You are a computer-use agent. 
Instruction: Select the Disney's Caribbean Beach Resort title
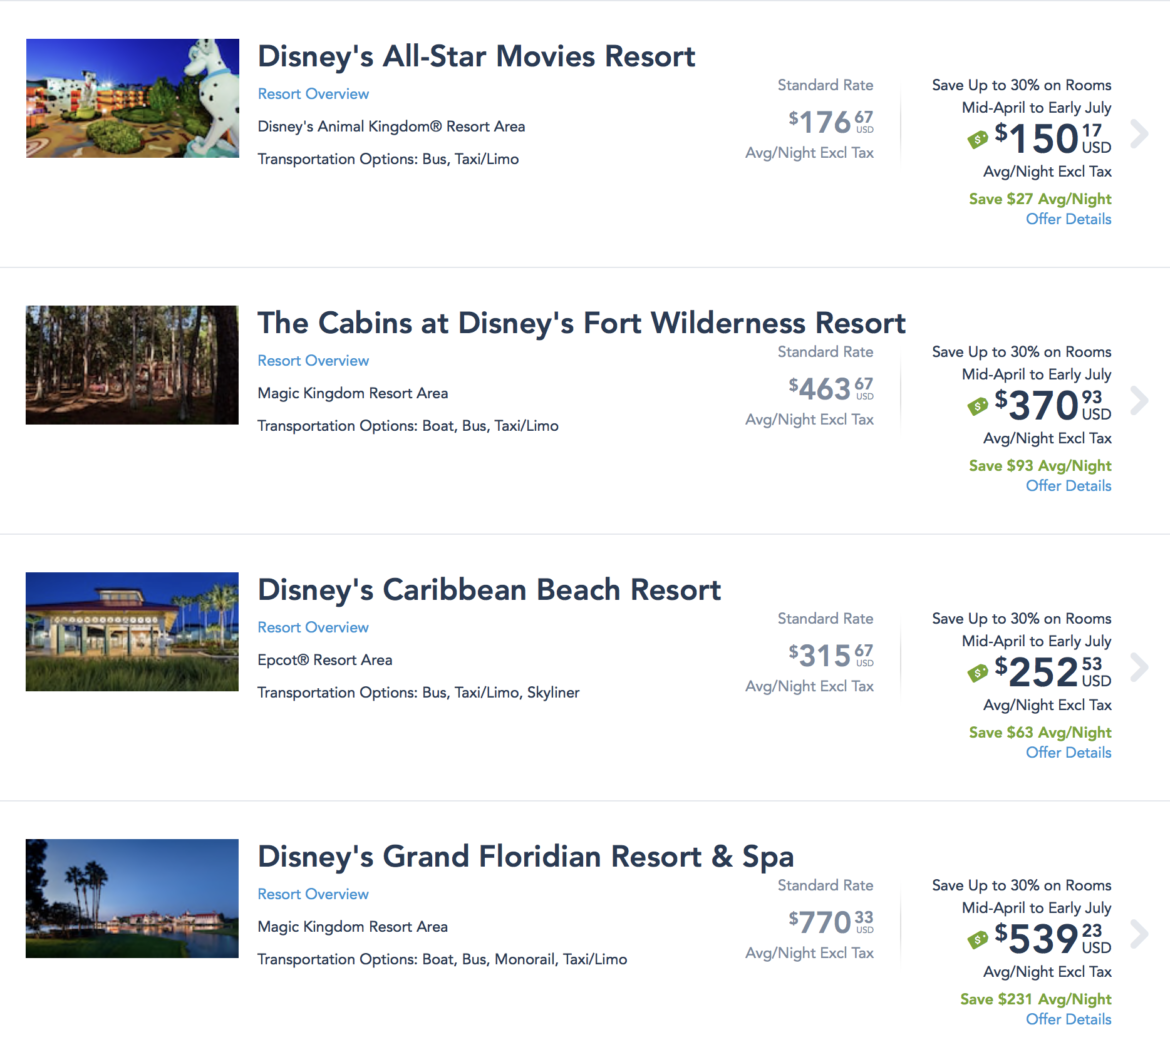489,590
